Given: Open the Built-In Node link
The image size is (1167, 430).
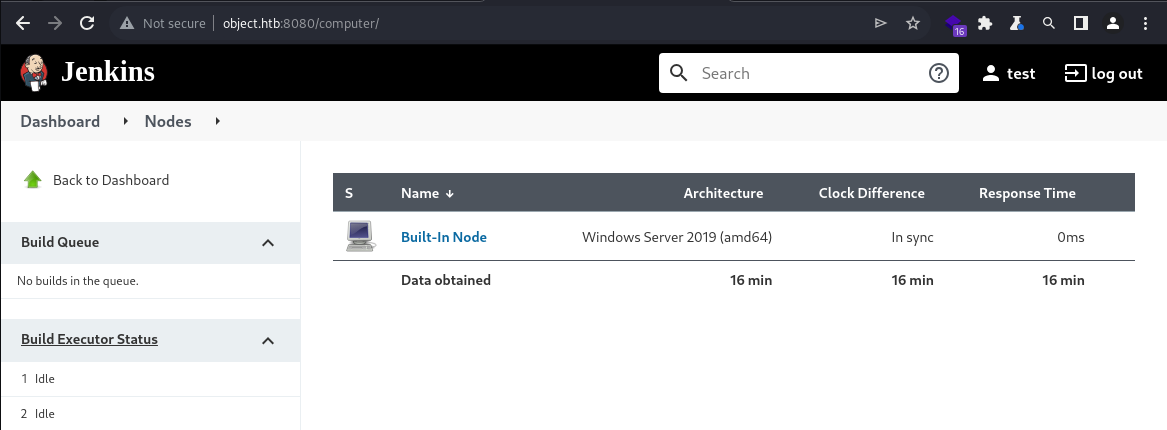Looking at the screenshot, I should (444, 237).
